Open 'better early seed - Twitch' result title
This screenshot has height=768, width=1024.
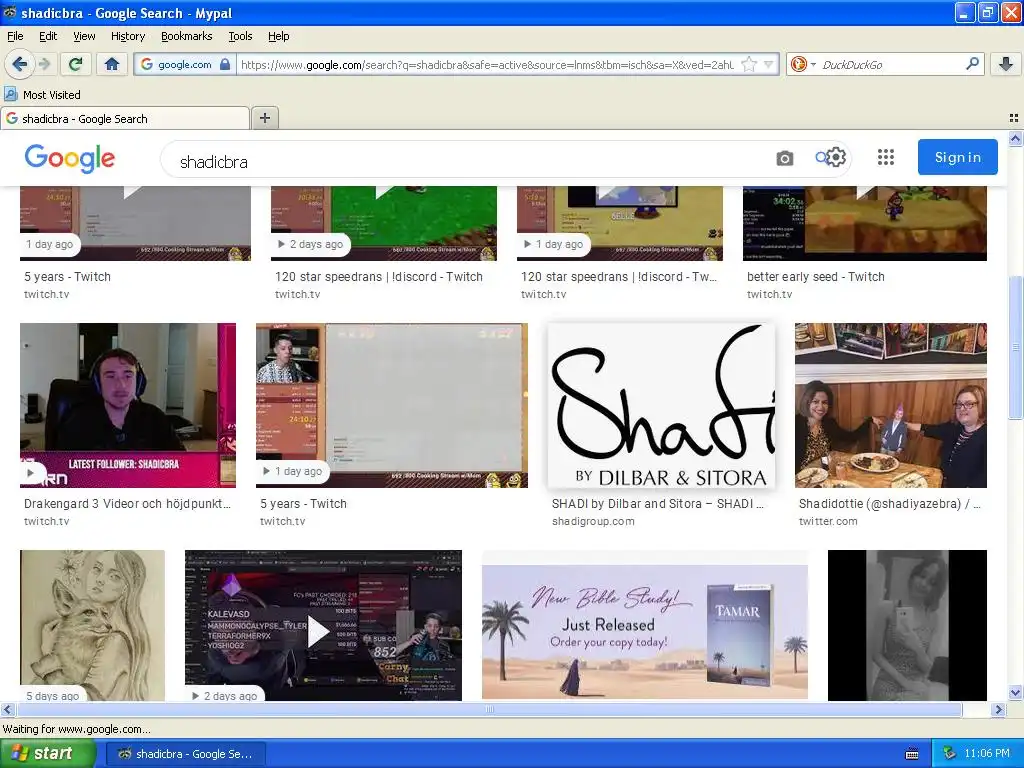pos(816,276)
